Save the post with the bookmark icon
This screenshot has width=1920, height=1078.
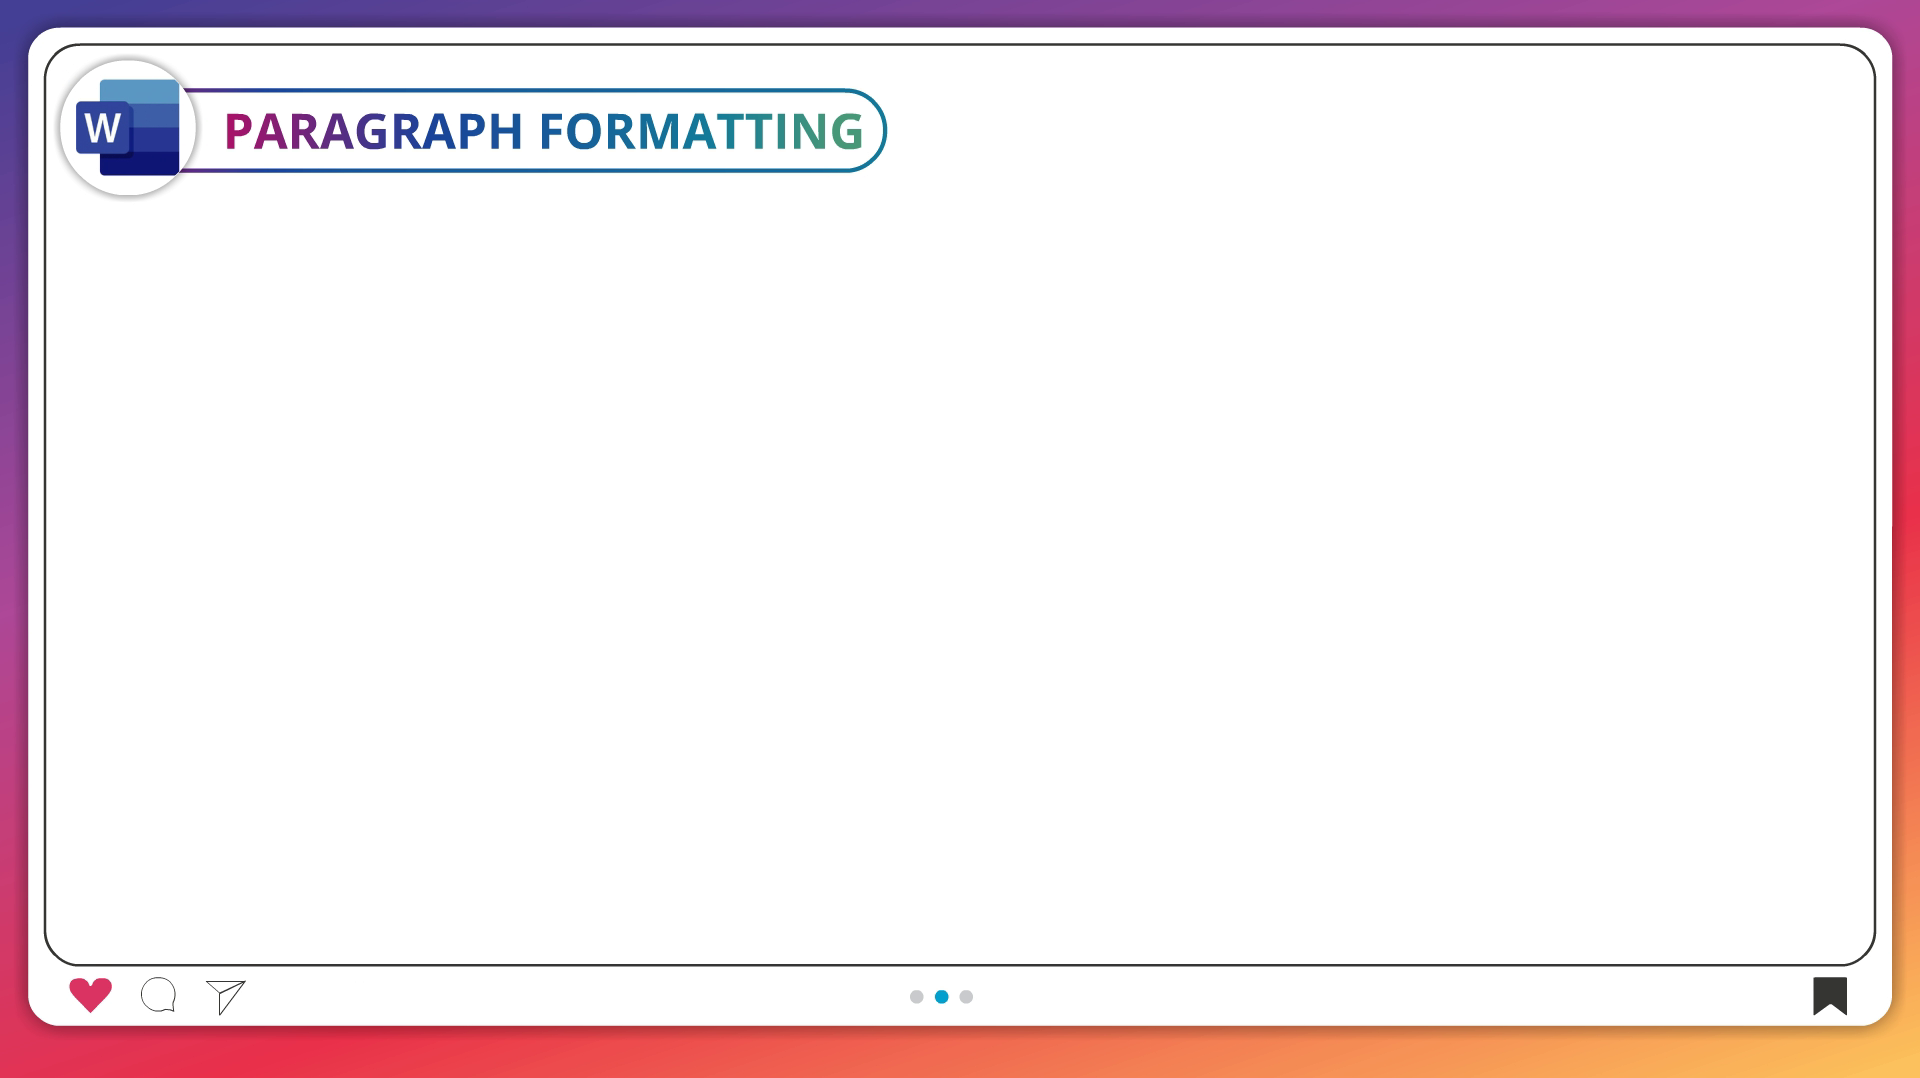tap(1829, 995)
